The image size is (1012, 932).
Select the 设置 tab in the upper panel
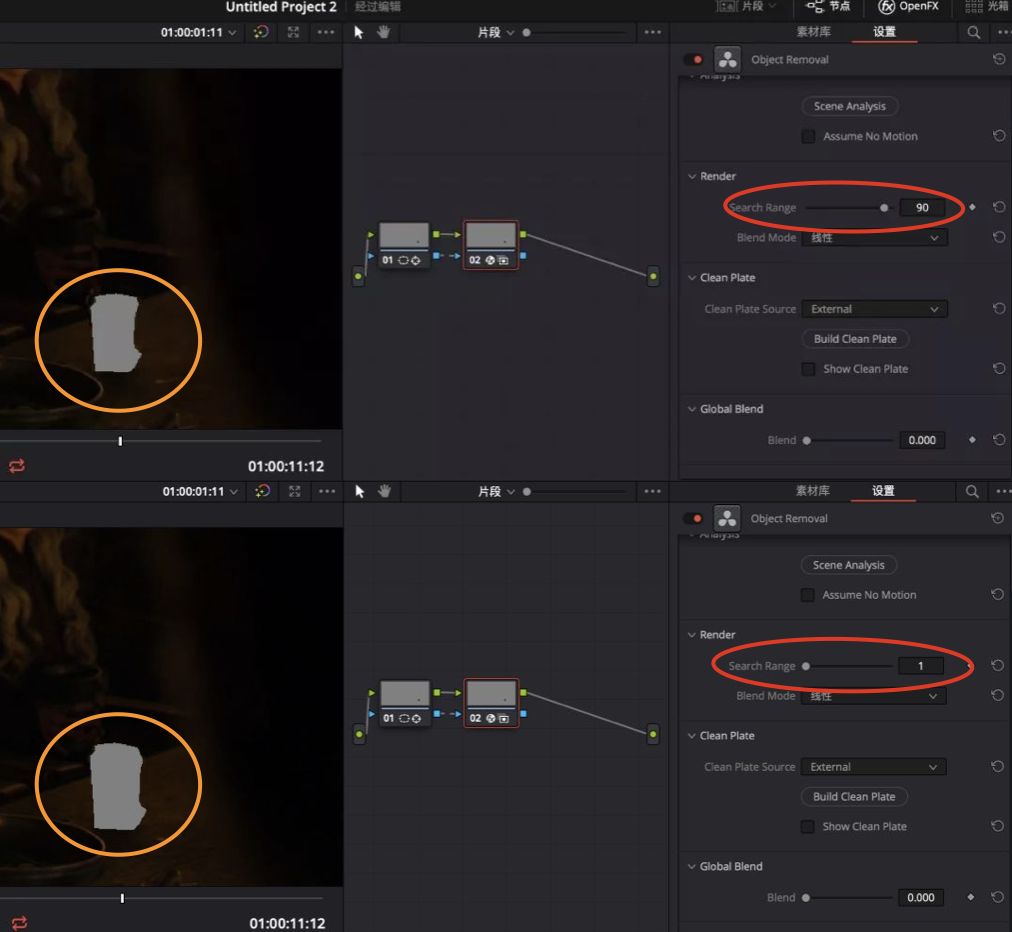pos(884,32)
